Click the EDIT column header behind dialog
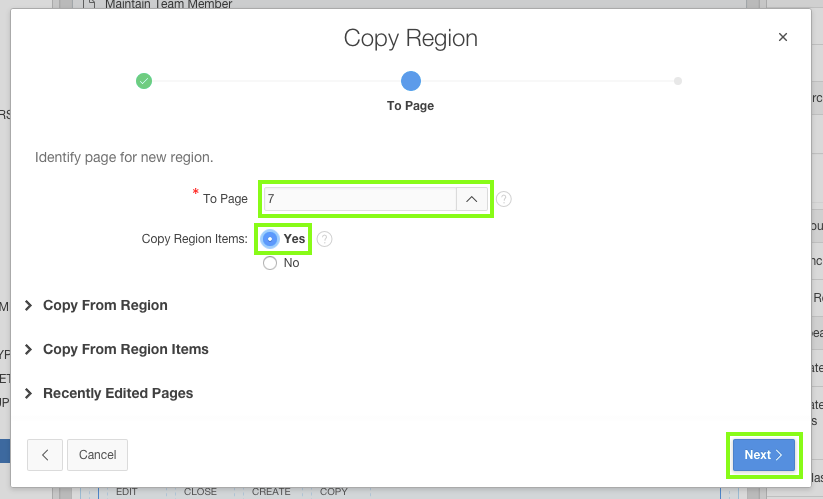823x499 pixels. [x=127, y=492]
